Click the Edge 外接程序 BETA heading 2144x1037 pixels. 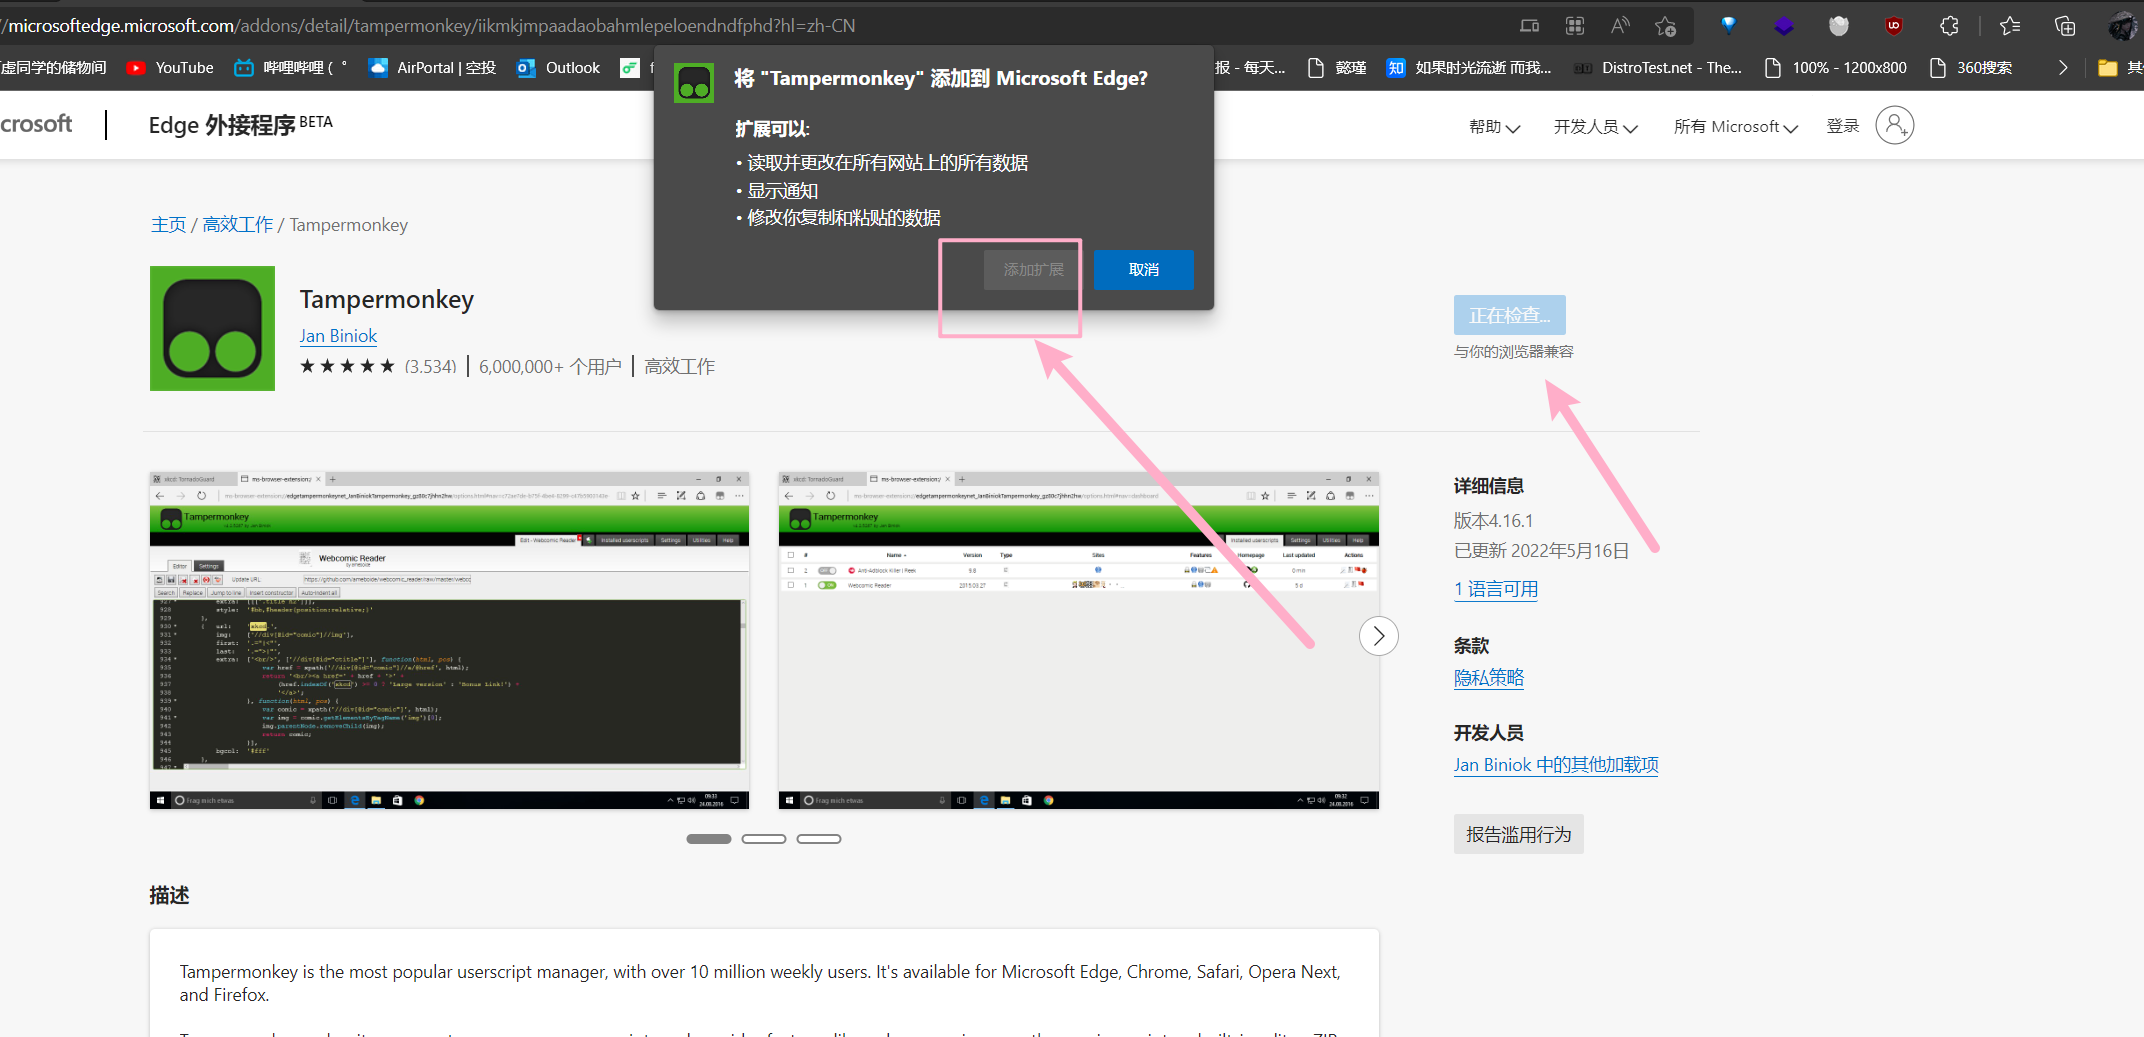pyautogui.click(x=240, y=125)
